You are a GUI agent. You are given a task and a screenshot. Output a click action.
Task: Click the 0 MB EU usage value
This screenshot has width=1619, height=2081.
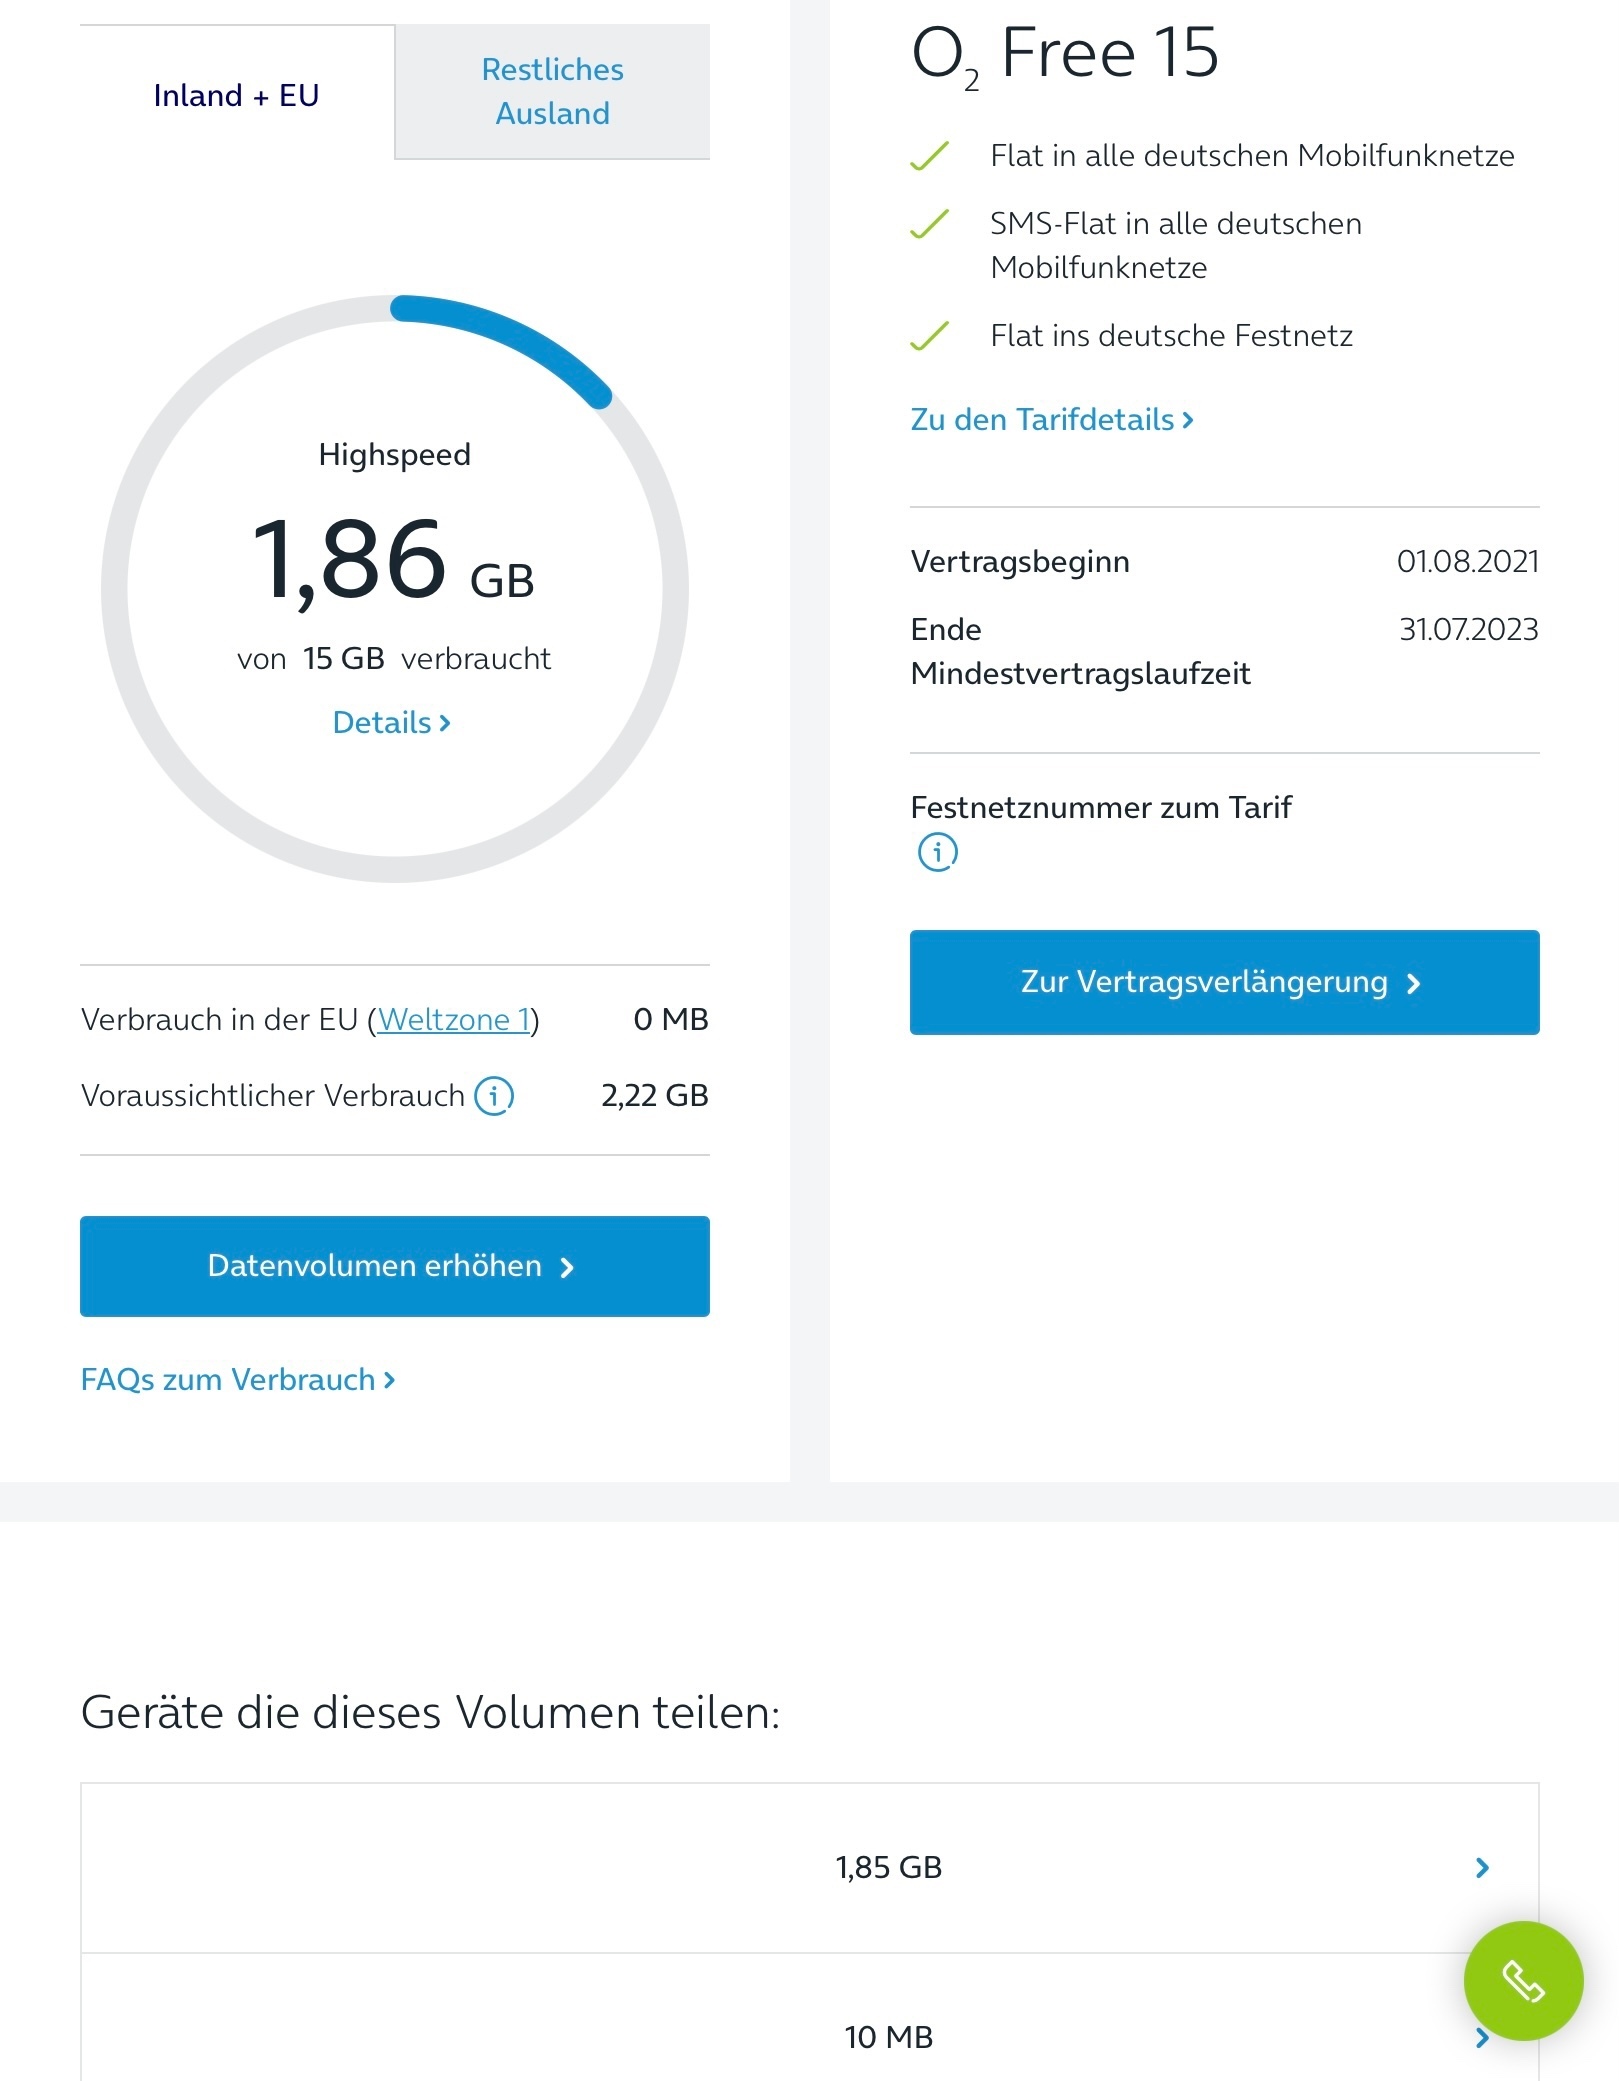pyautogui.click(x=671, y=1019)
